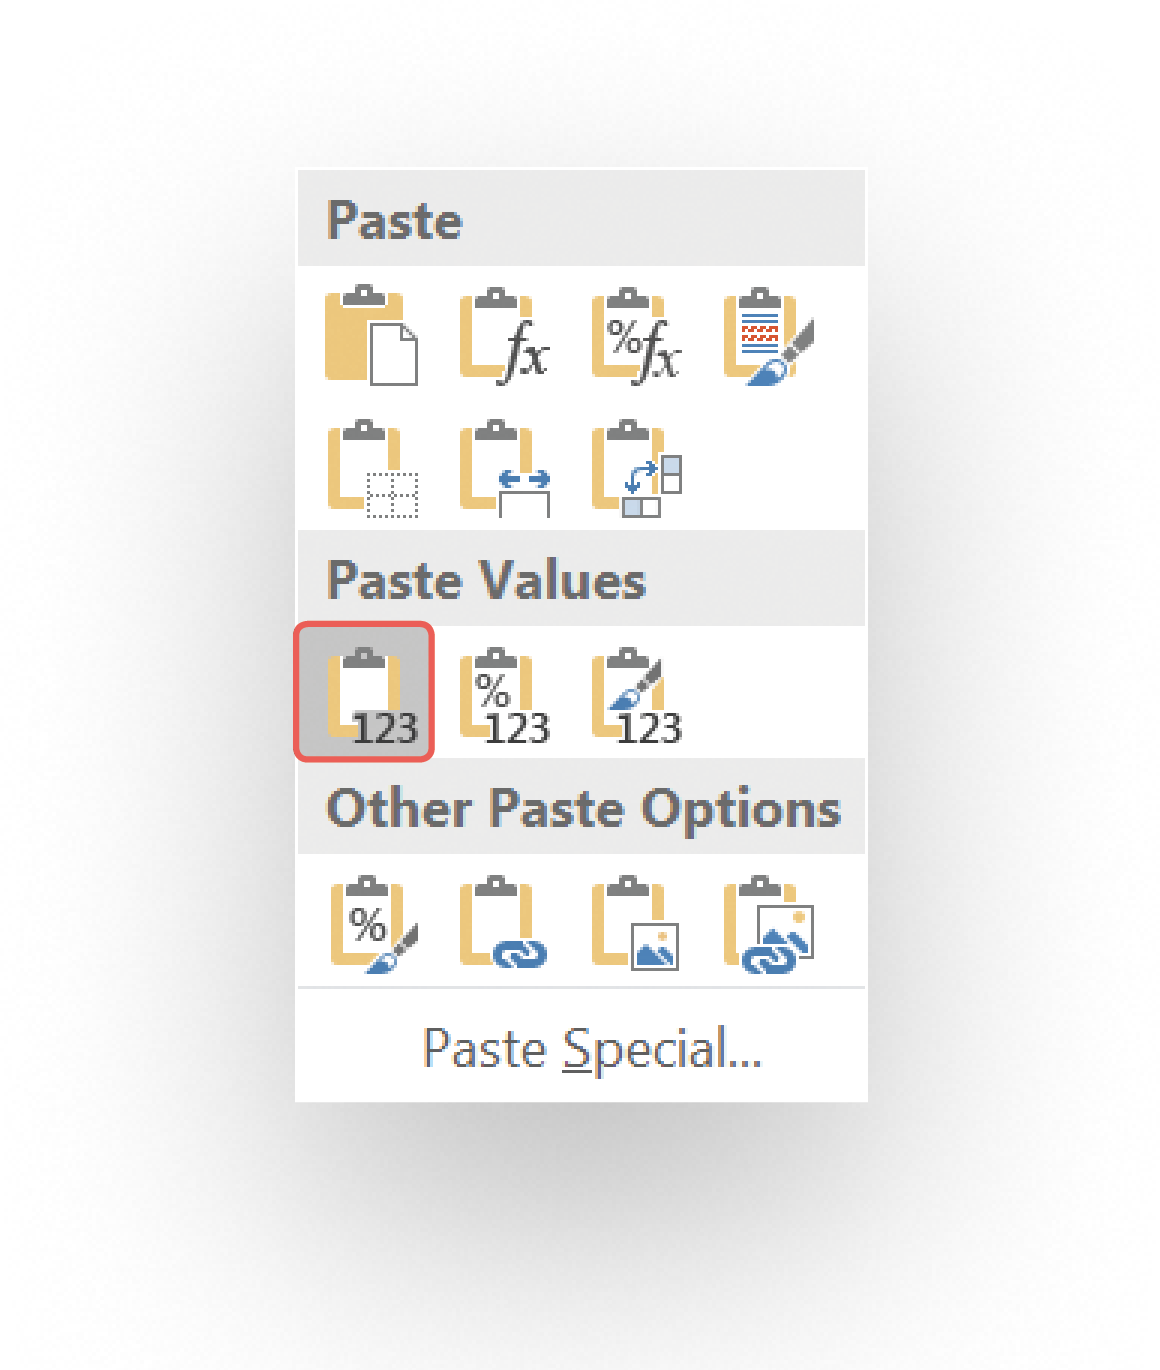
Task: Select Formulas & Number Formatting paste icon
Action: pos(636,335)
